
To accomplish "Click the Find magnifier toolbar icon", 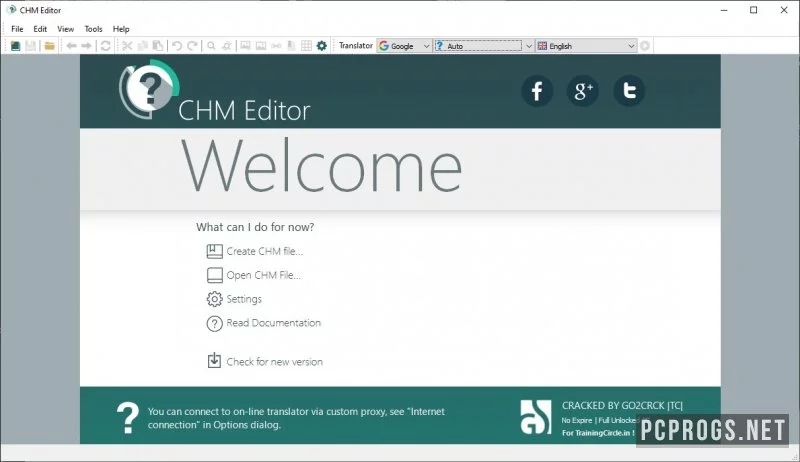I will tap(211, 46).
